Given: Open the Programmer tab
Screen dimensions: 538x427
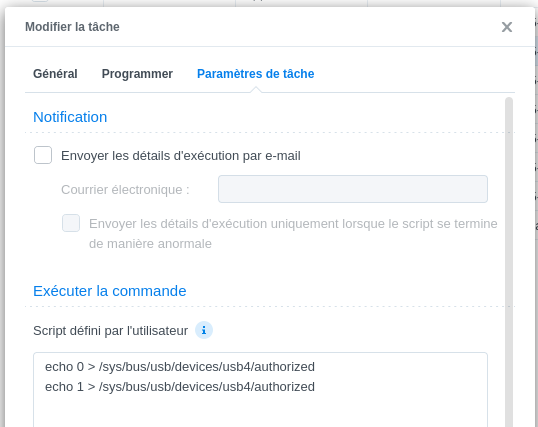Looking at the screenshot, I should click(137, 74).
